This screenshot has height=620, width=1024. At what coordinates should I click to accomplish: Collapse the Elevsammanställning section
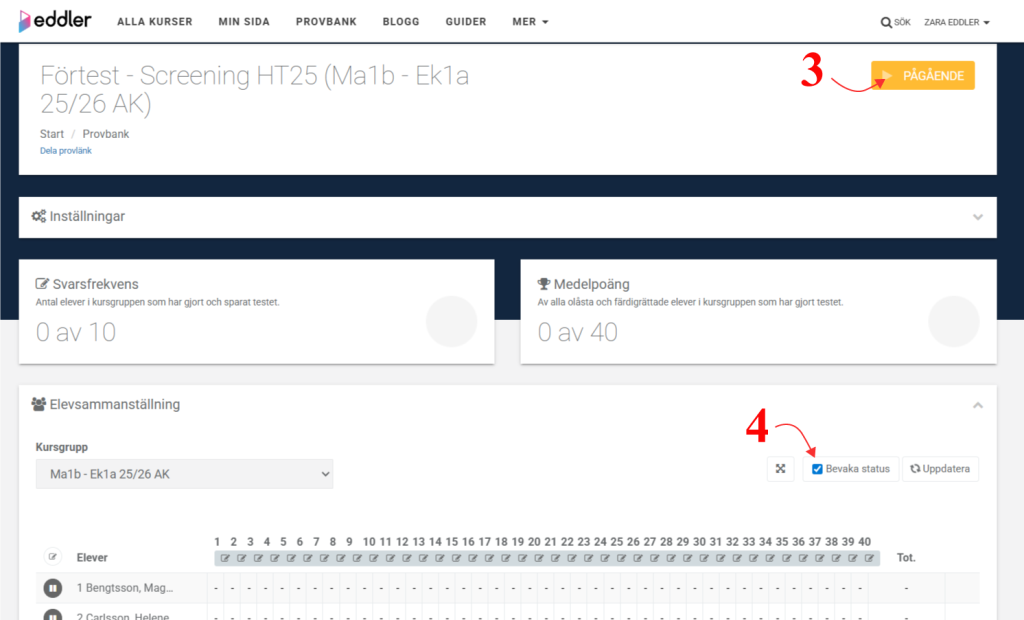977,405
